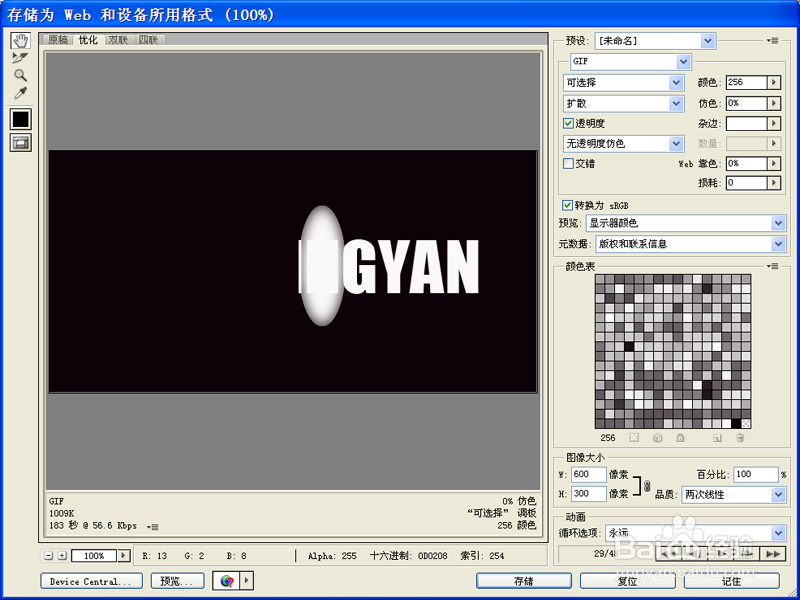Click the Toggle Slices Visibility button
The width and height of the screenshot is (800, 600).
[19, 145]
